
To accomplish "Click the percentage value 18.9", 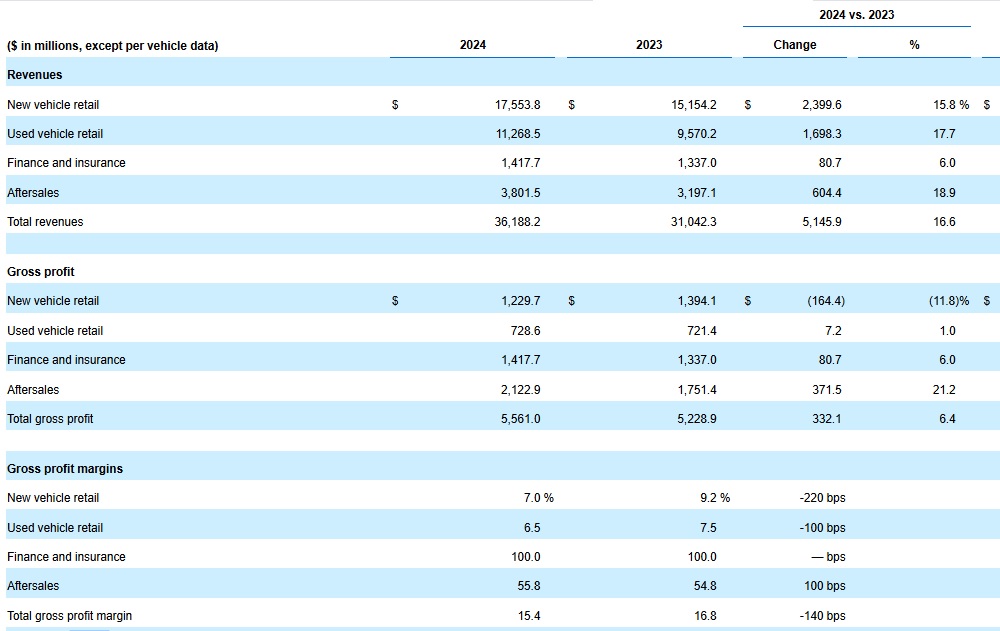I will click(945, 193).
